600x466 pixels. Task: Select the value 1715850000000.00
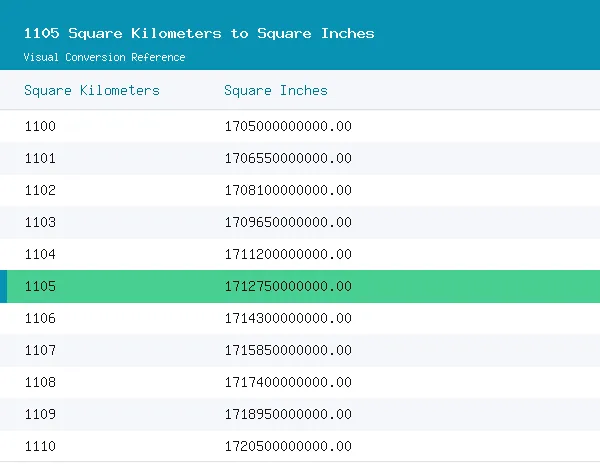[288, 350]
